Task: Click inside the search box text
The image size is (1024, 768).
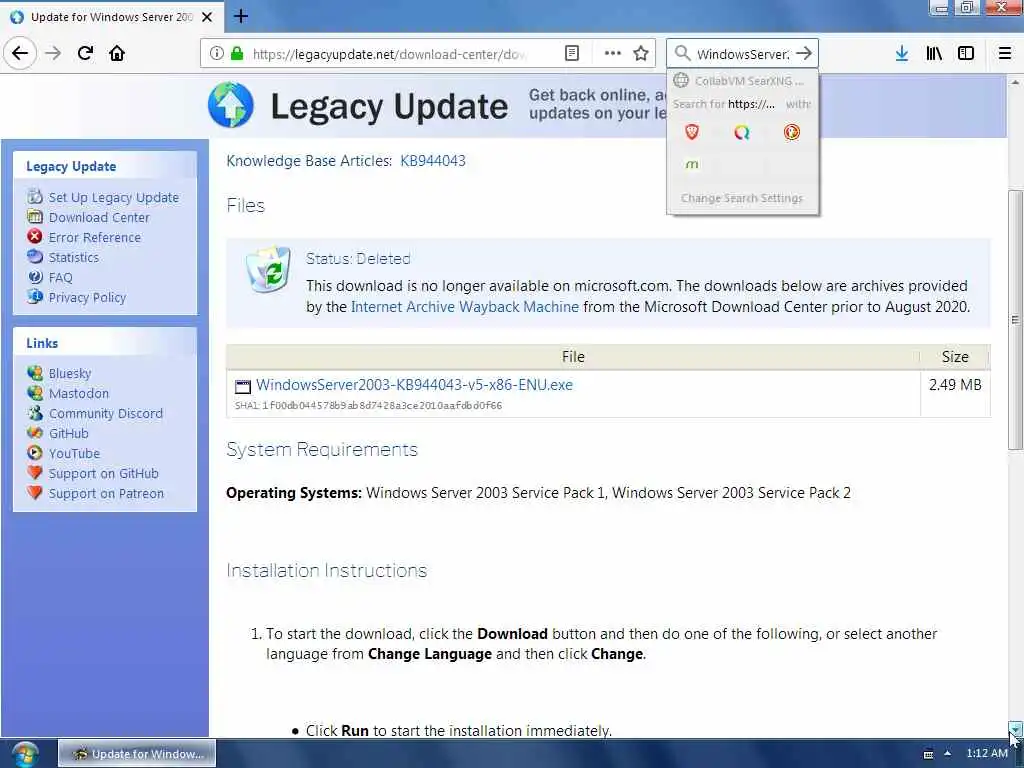Action: click(x=743, y=54)
